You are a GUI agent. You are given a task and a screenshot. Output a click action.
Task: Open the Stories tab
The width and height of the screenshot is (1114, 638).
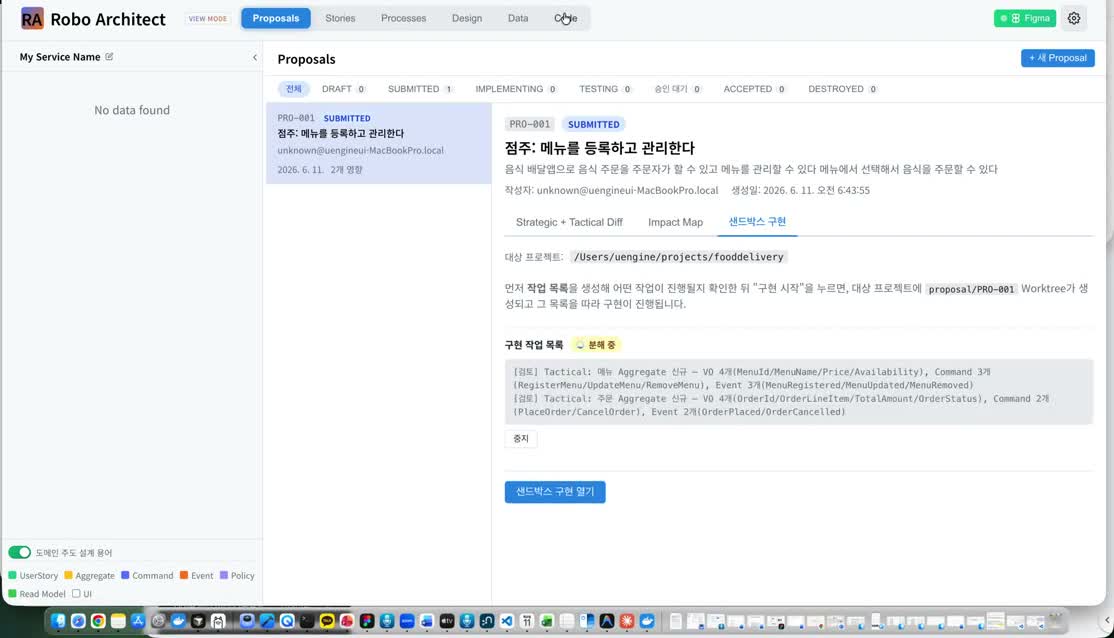click(x=340, y=18)
